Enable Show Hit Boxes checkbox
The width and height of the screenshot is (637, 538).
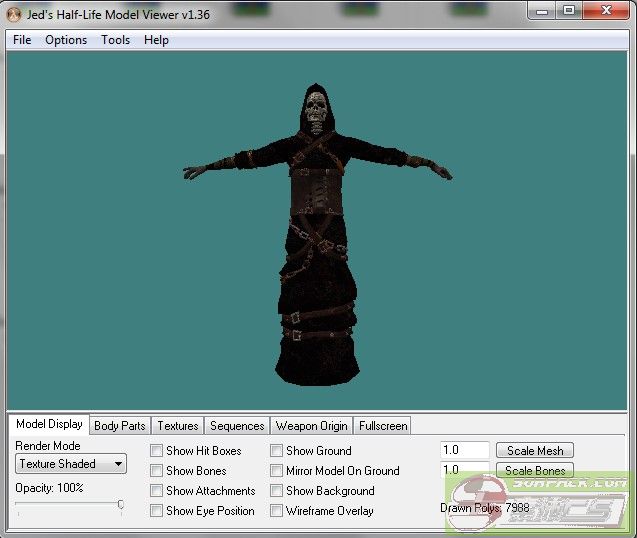(x=156, y=451)
